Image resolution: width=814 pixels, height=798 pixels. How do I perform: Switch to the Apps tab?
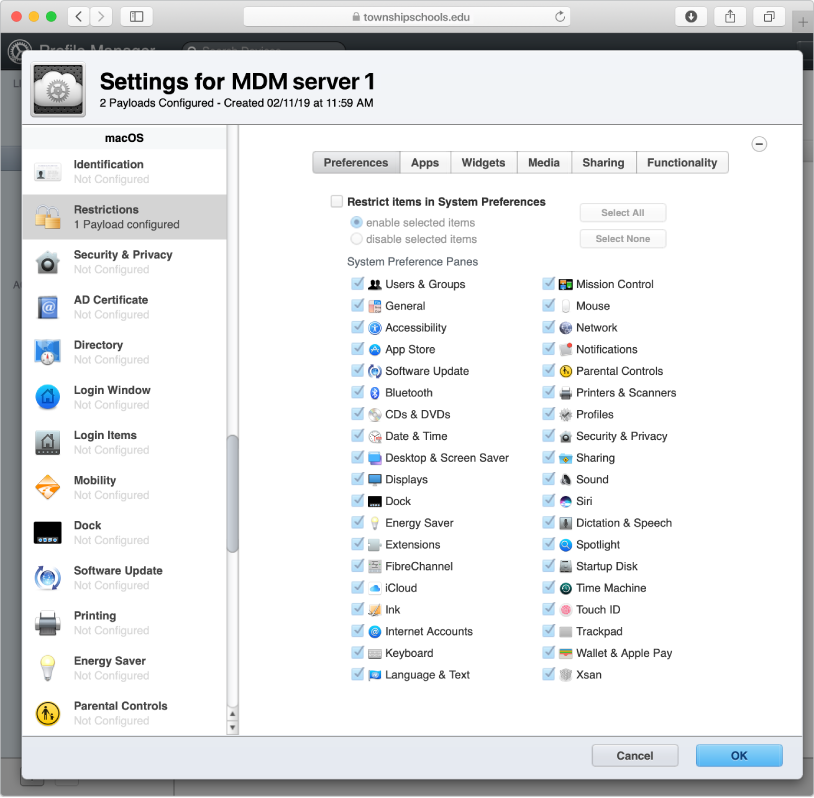point(425,163)
